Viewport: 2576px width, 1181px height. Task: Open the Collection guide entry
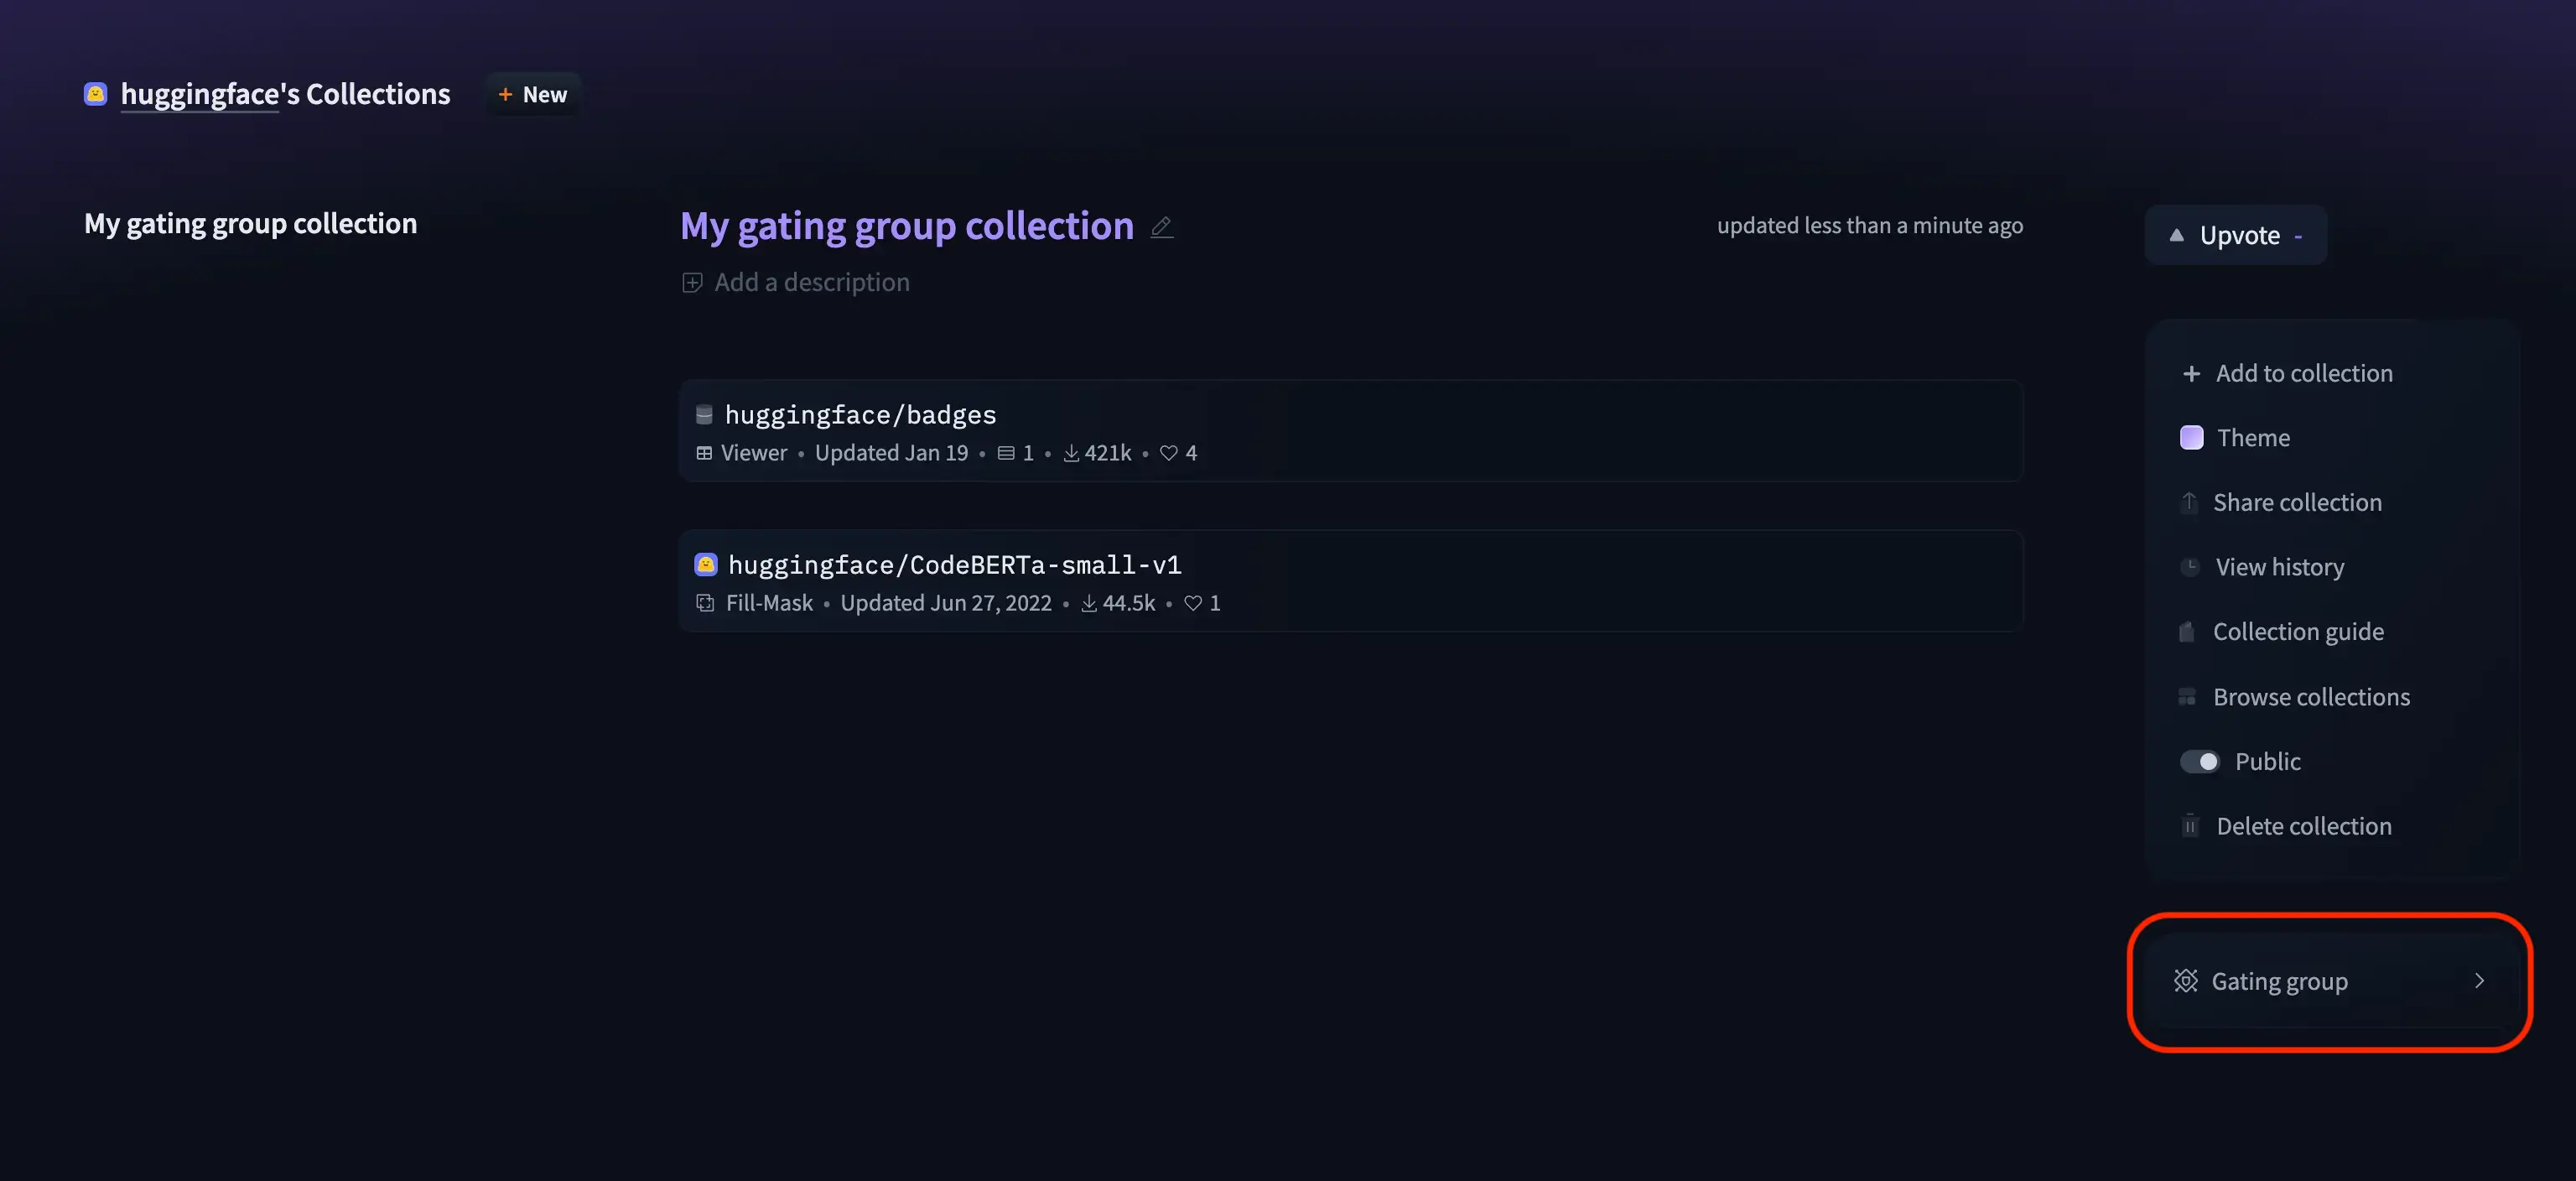pyautogui.click(x=2297, y=632)
